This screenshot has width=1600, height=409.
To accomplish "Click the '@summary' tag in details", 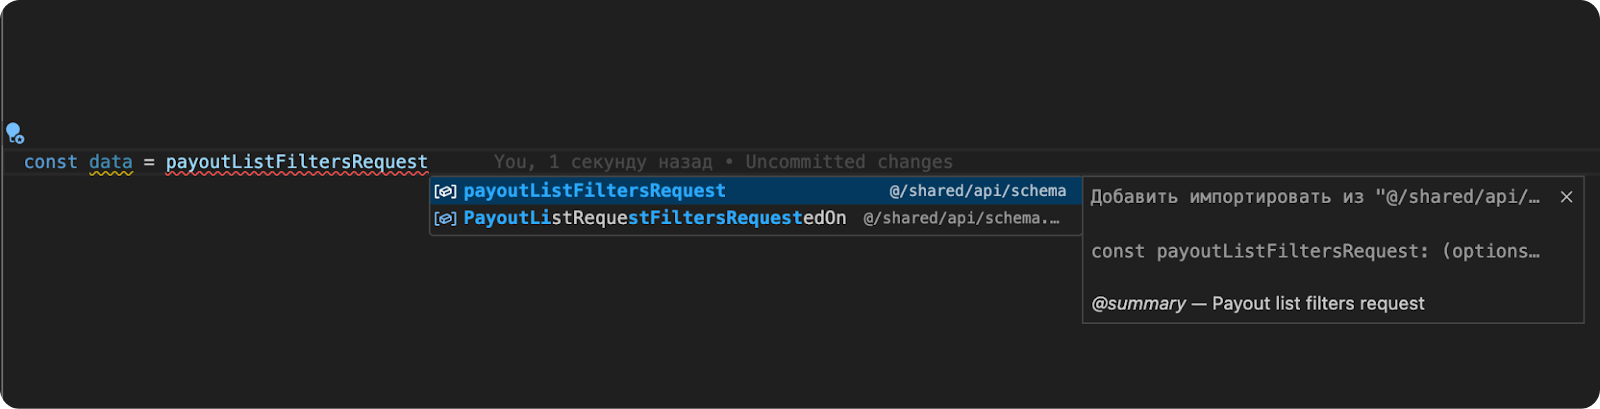I will [1138, 303].
